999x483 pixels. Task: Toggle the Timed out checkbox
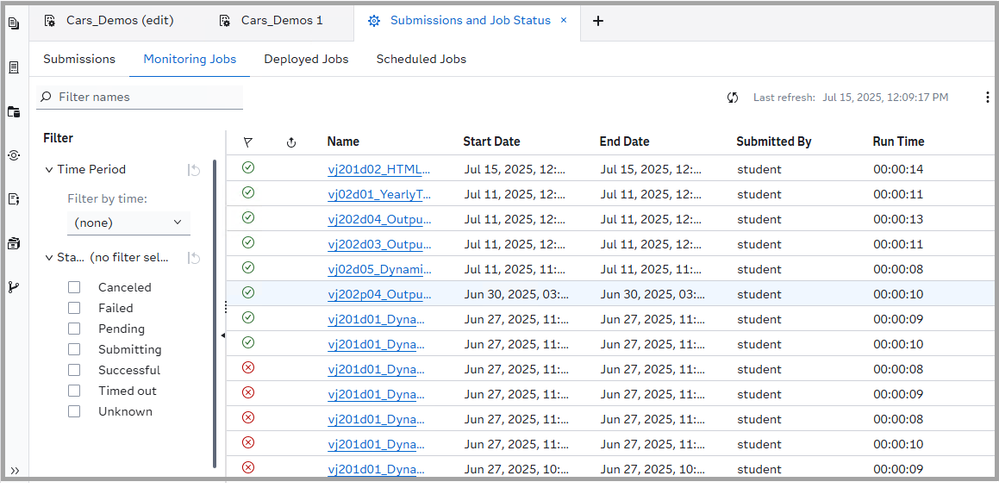74,391
